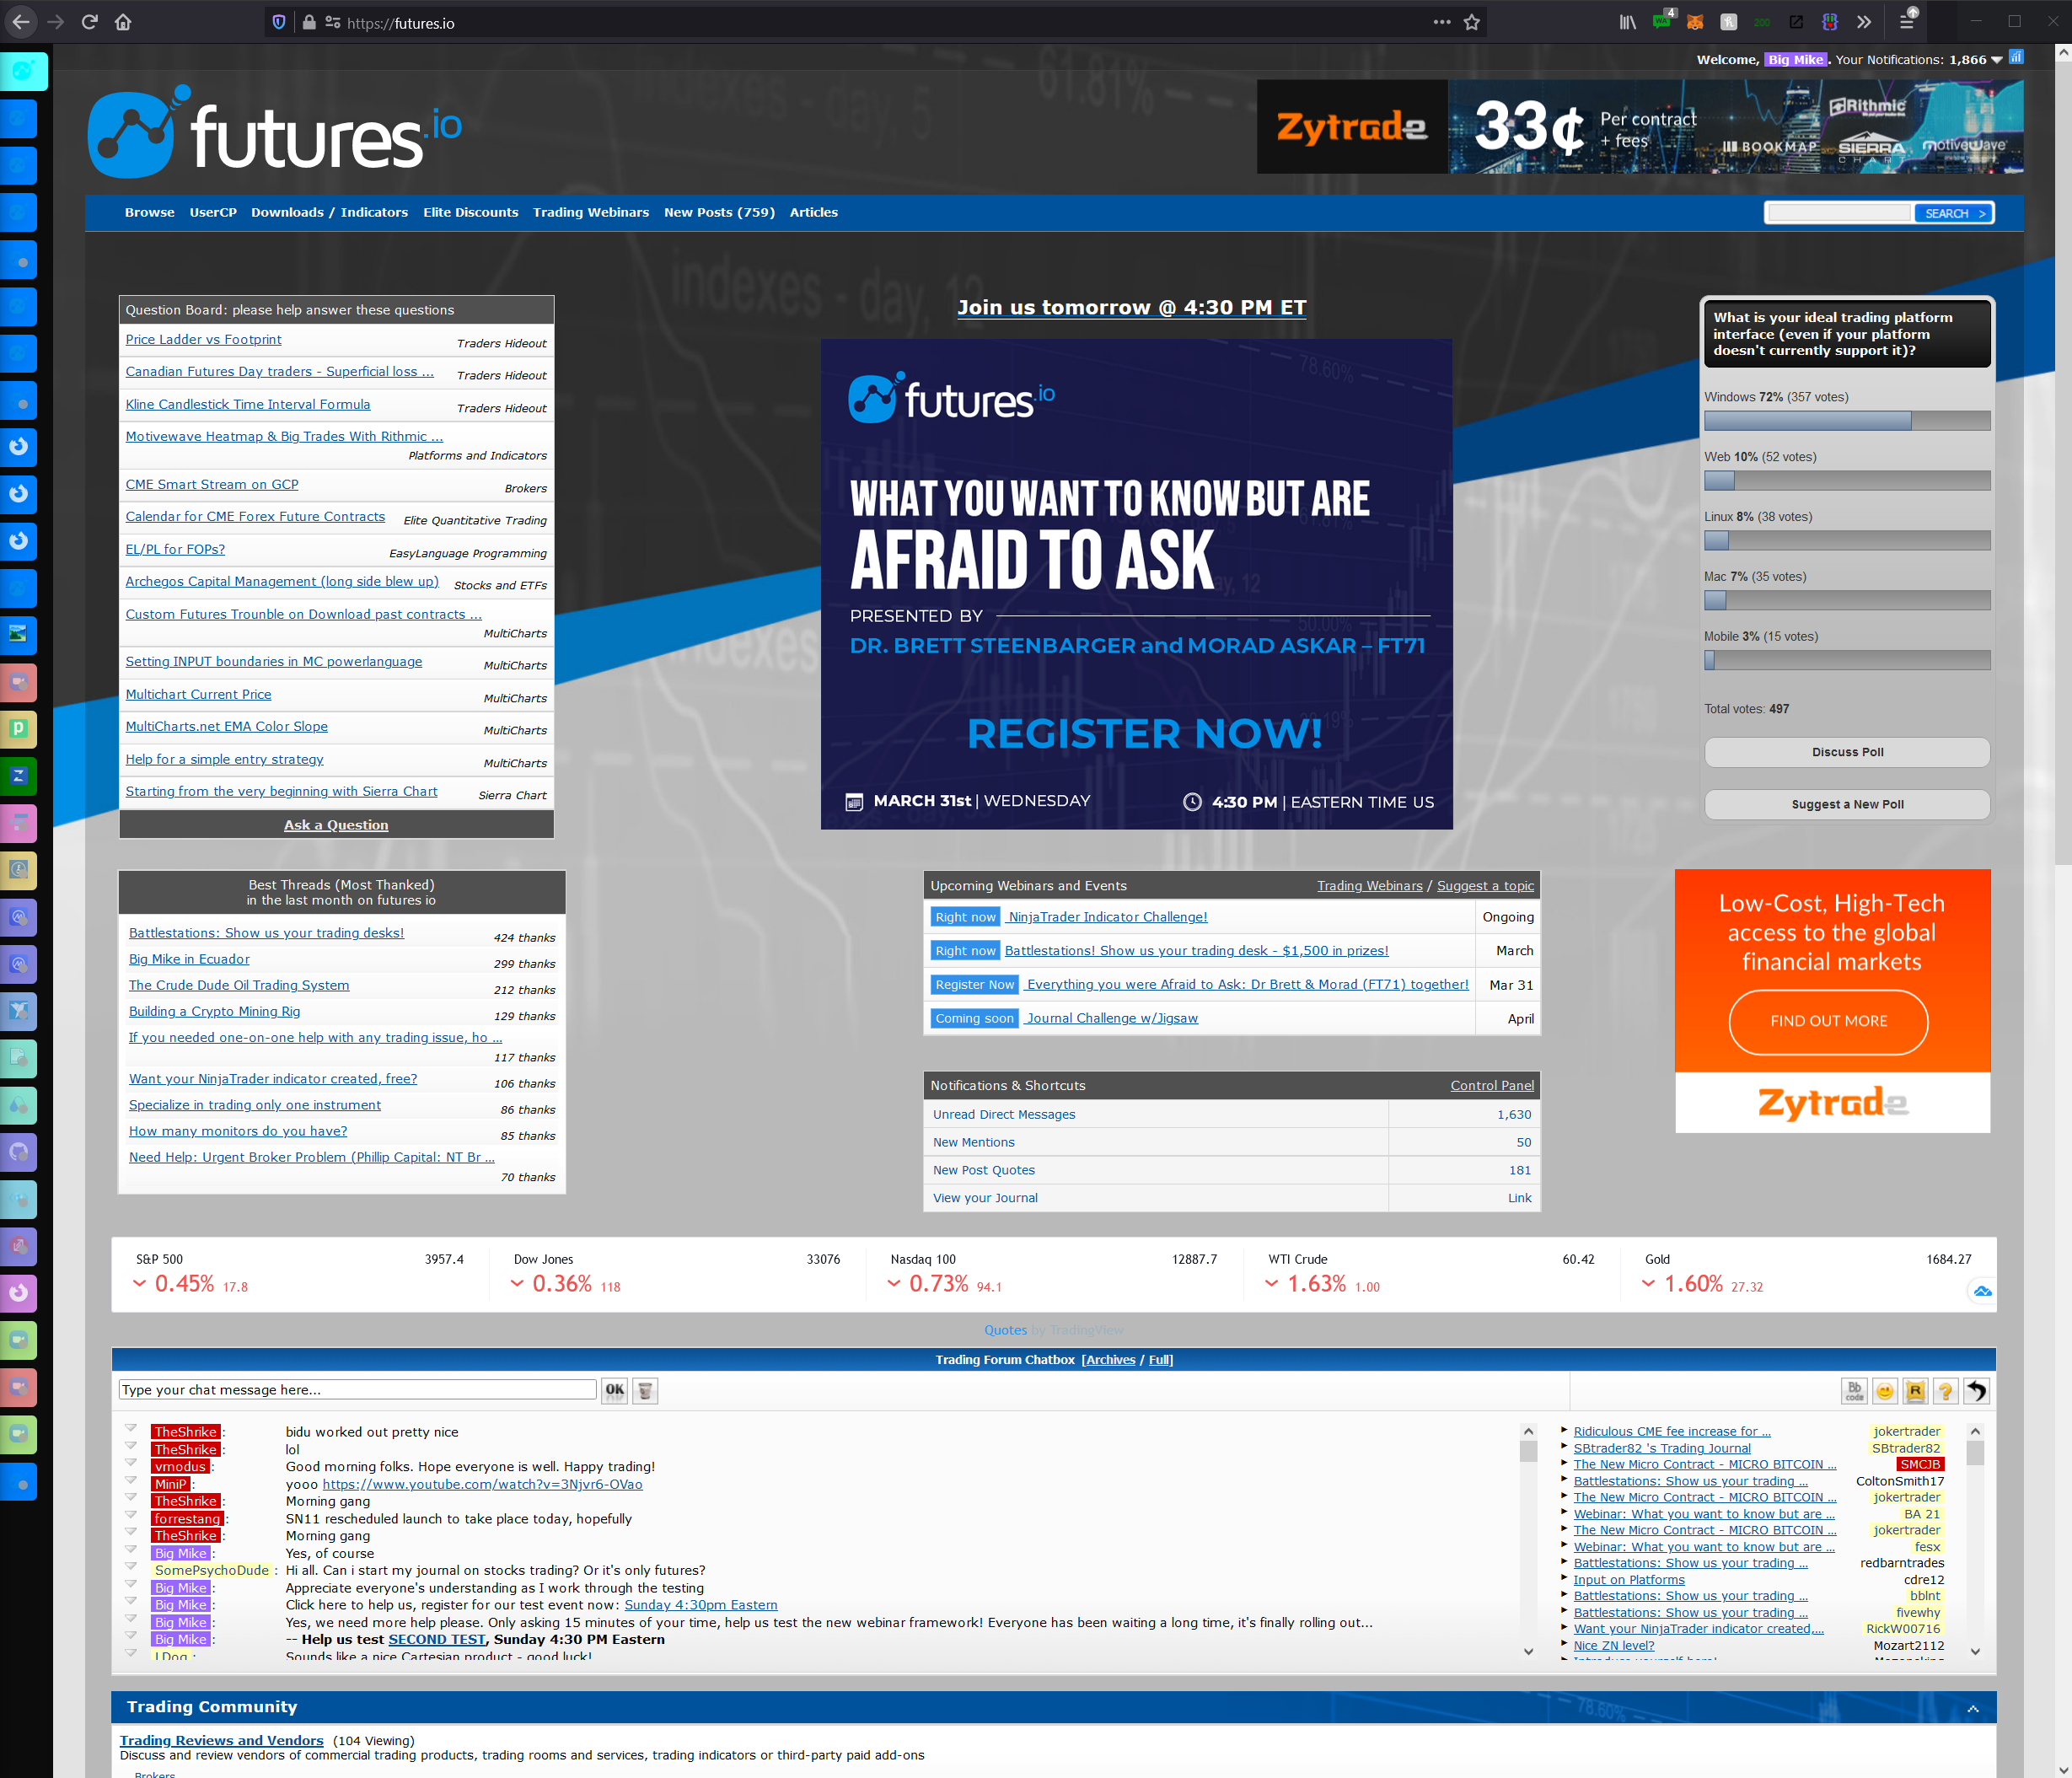Click FIND OUT MORE on Zytrade ad

coord(1828,1021)
